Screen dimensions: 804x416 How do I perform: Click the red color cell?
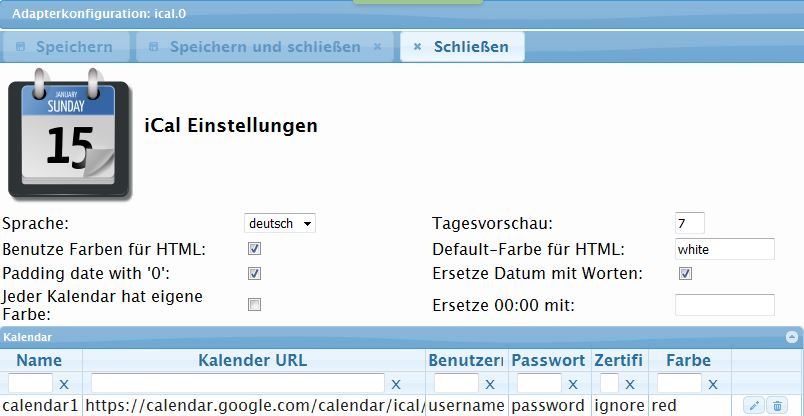coord(690,406)
